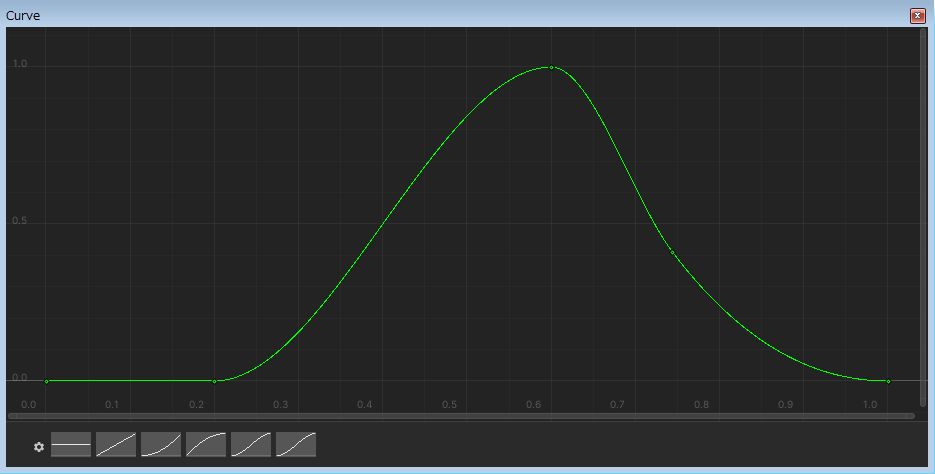Close the Curve editor window

(917, 16)
